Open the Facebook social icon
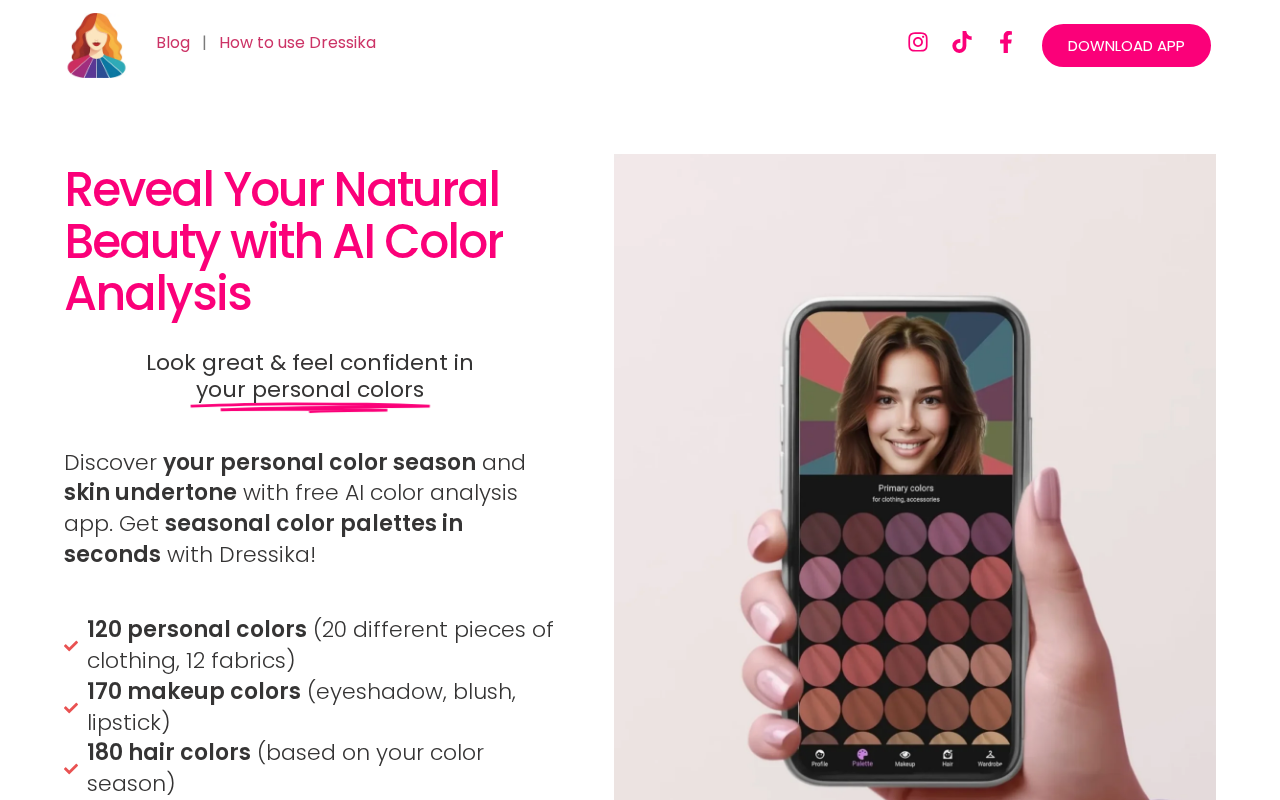 [x=1006, y=42]
